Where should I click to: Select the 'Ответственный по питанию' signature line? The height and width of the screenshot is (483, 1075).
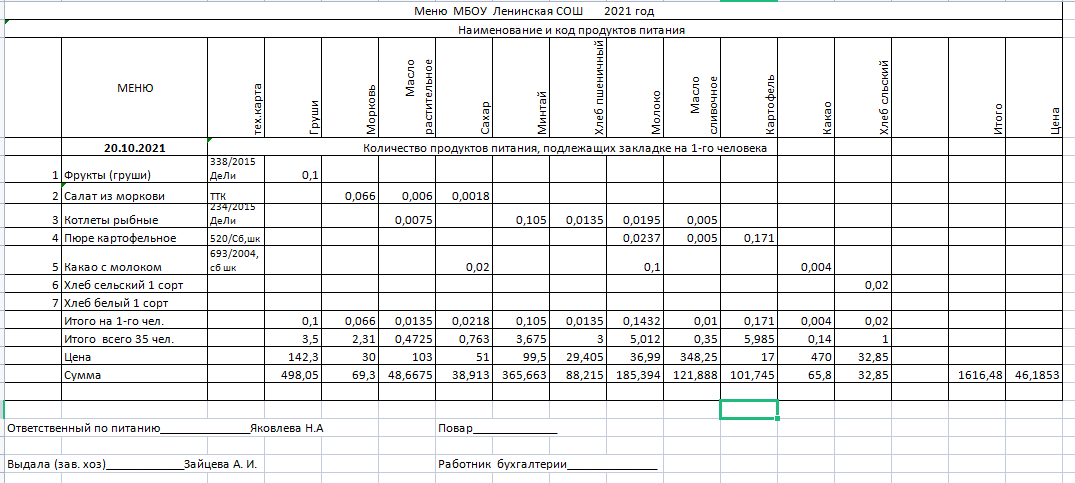[x=165, y=429]
